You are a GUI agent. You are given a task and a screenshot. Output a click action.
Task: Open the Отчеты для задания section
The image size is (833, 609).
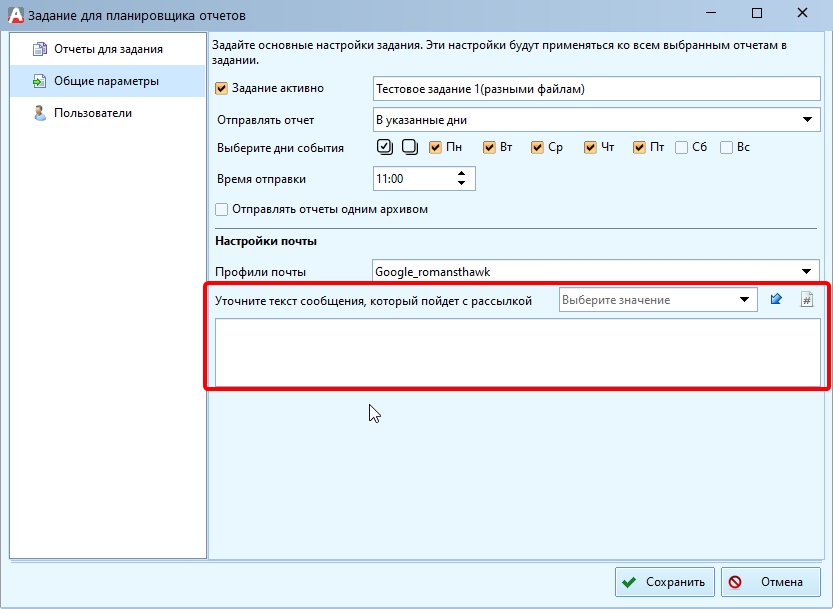pyautogui.click(x=108, y=49)
